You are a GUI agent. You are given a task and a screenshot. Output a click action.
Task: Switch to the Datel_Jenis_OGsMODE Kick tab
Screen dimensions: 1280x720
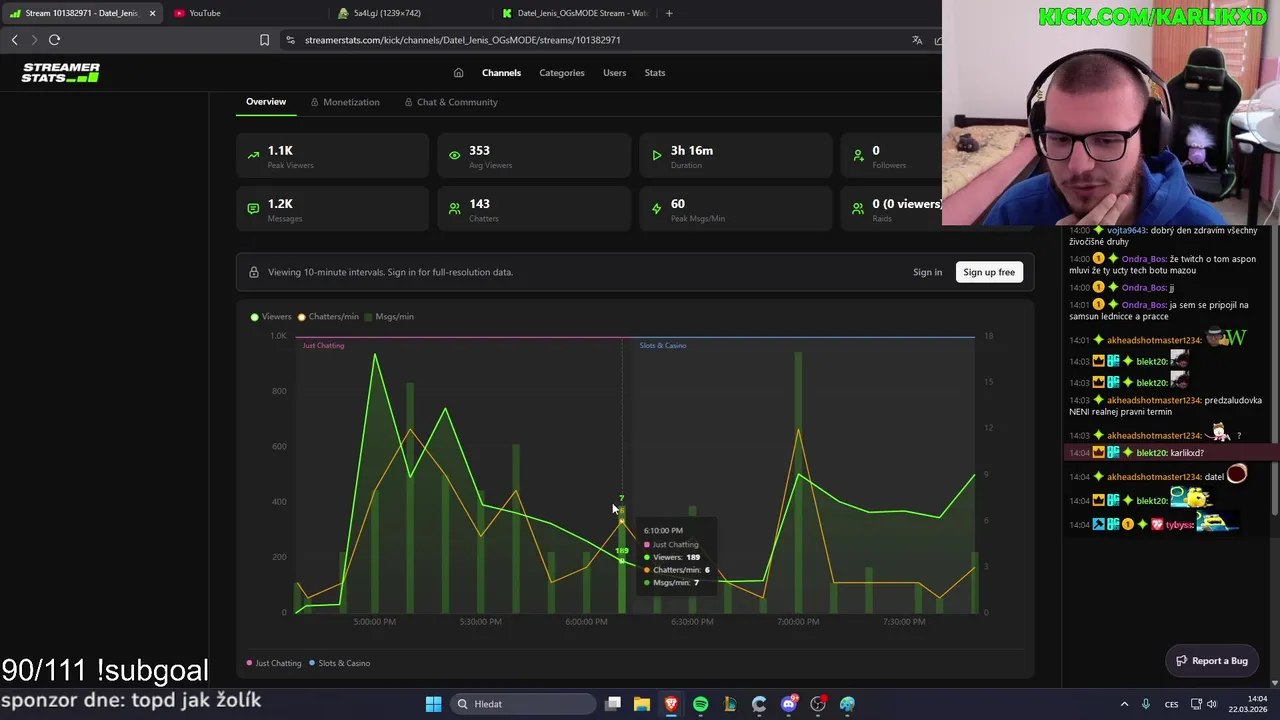(575, 13)
